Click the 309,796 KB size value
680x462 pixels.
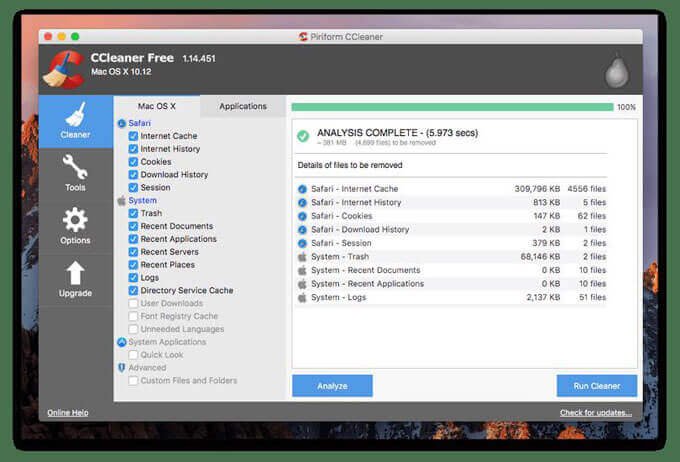[537, 189]
